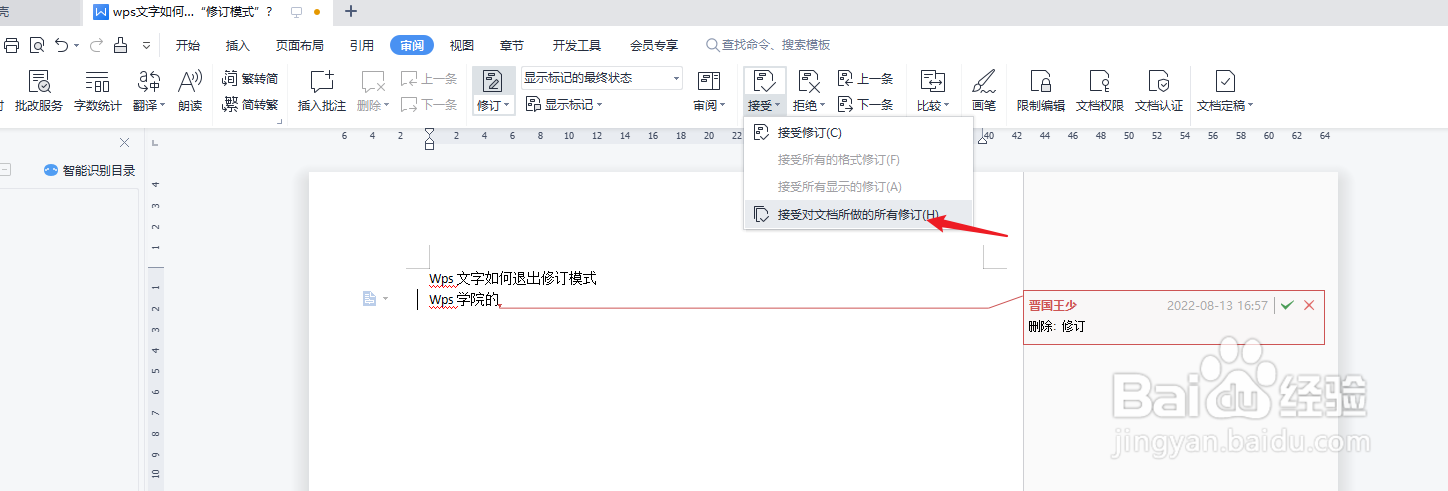Viewport: 1448px width, 491px height.
Task: Open the 引用 tab
Action: [x=362, y=45]
